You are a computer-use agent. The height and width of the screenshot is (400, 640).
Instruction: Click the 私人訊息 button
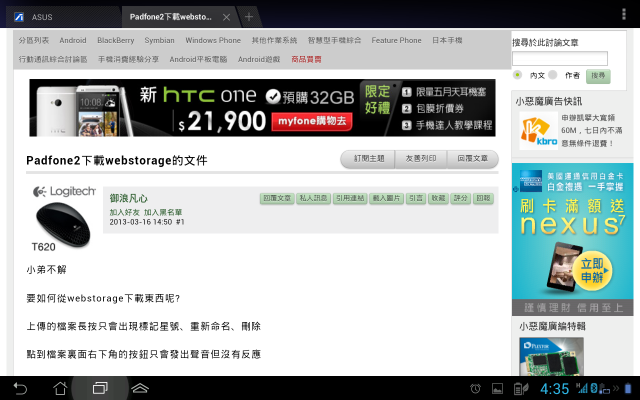pyautogui.click(x=313, y=198)
